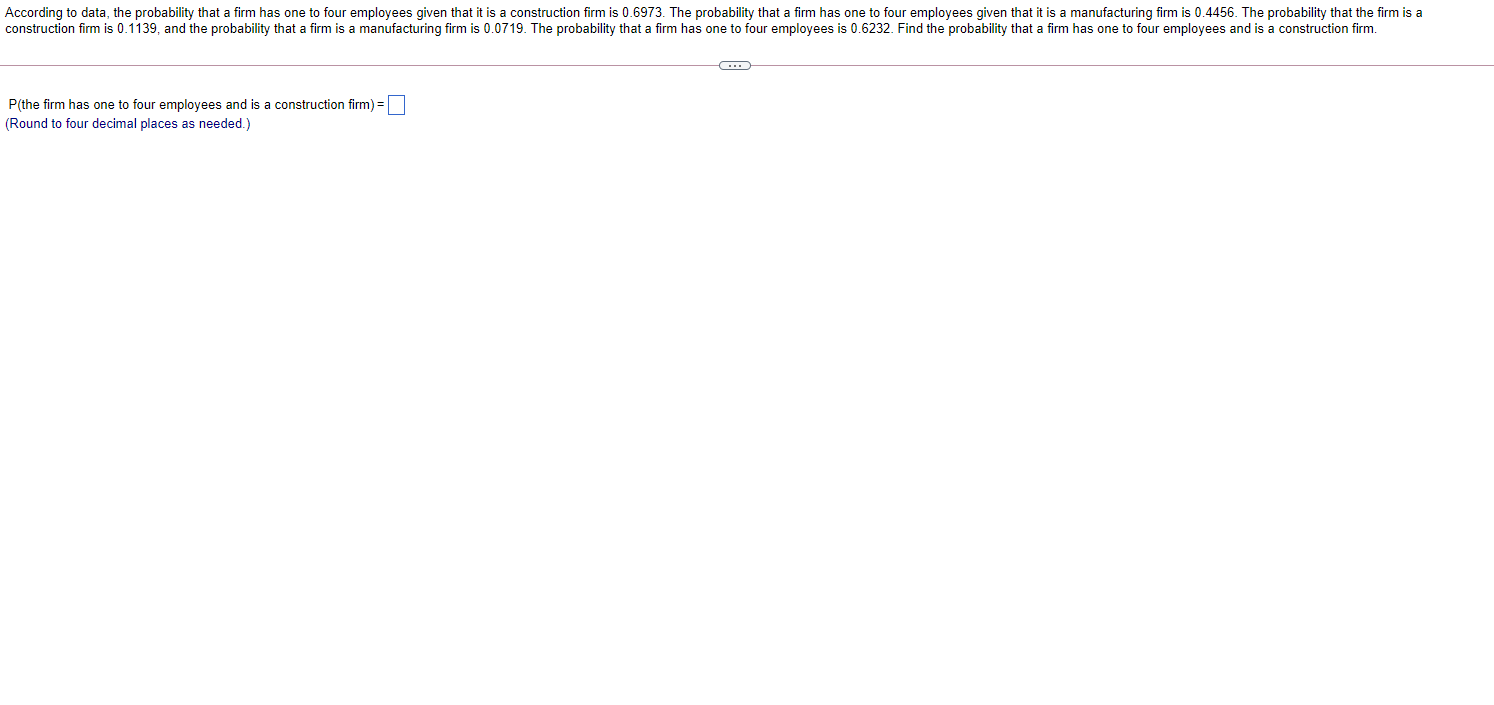Click 'Find the probability' in the problem text
This screenshot has height=705, width=1494.
pos(955,29)
